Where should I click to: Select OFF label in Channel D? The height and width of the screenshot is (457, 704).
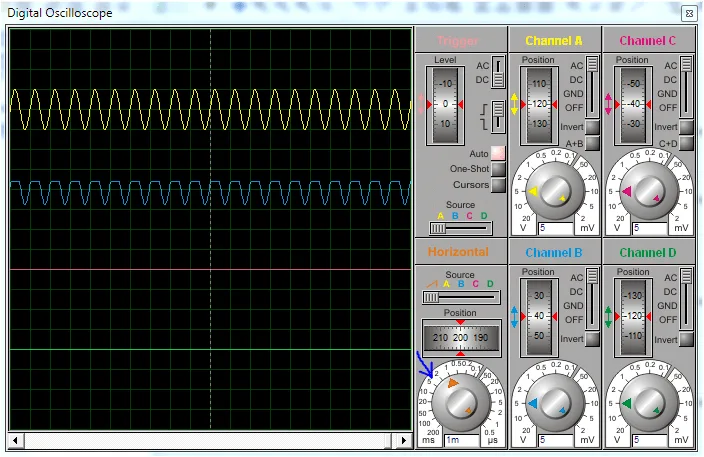point(668,320)
